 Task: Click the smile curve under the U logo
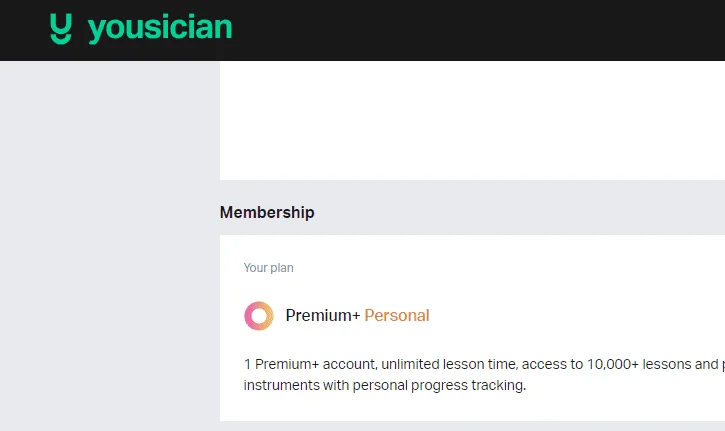(61, 40)
